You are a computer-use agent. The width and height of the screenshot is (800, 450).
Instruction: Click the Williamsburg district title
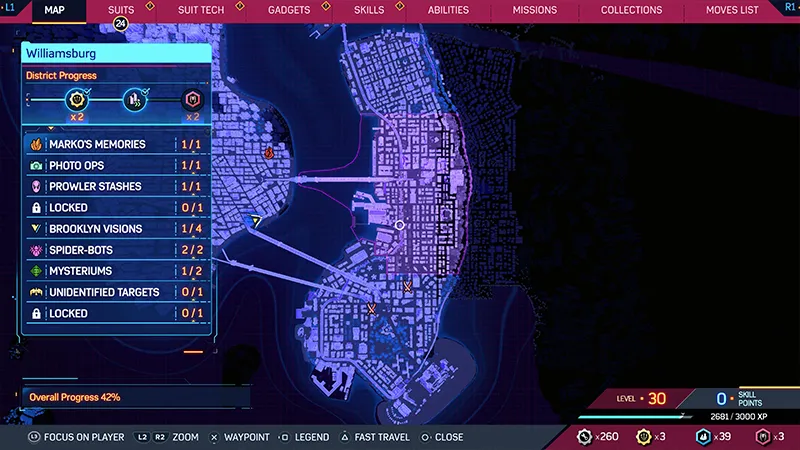pyautogui.click(x=61, y=54)
